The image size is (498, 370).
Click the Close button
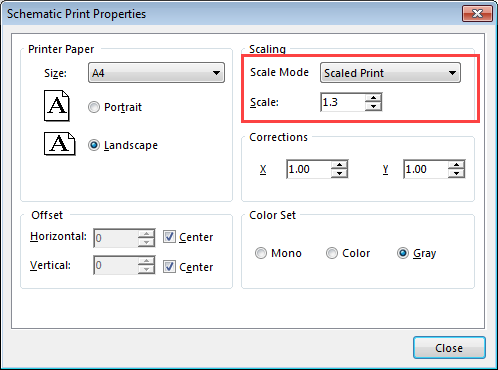click(x=449, y=348)
